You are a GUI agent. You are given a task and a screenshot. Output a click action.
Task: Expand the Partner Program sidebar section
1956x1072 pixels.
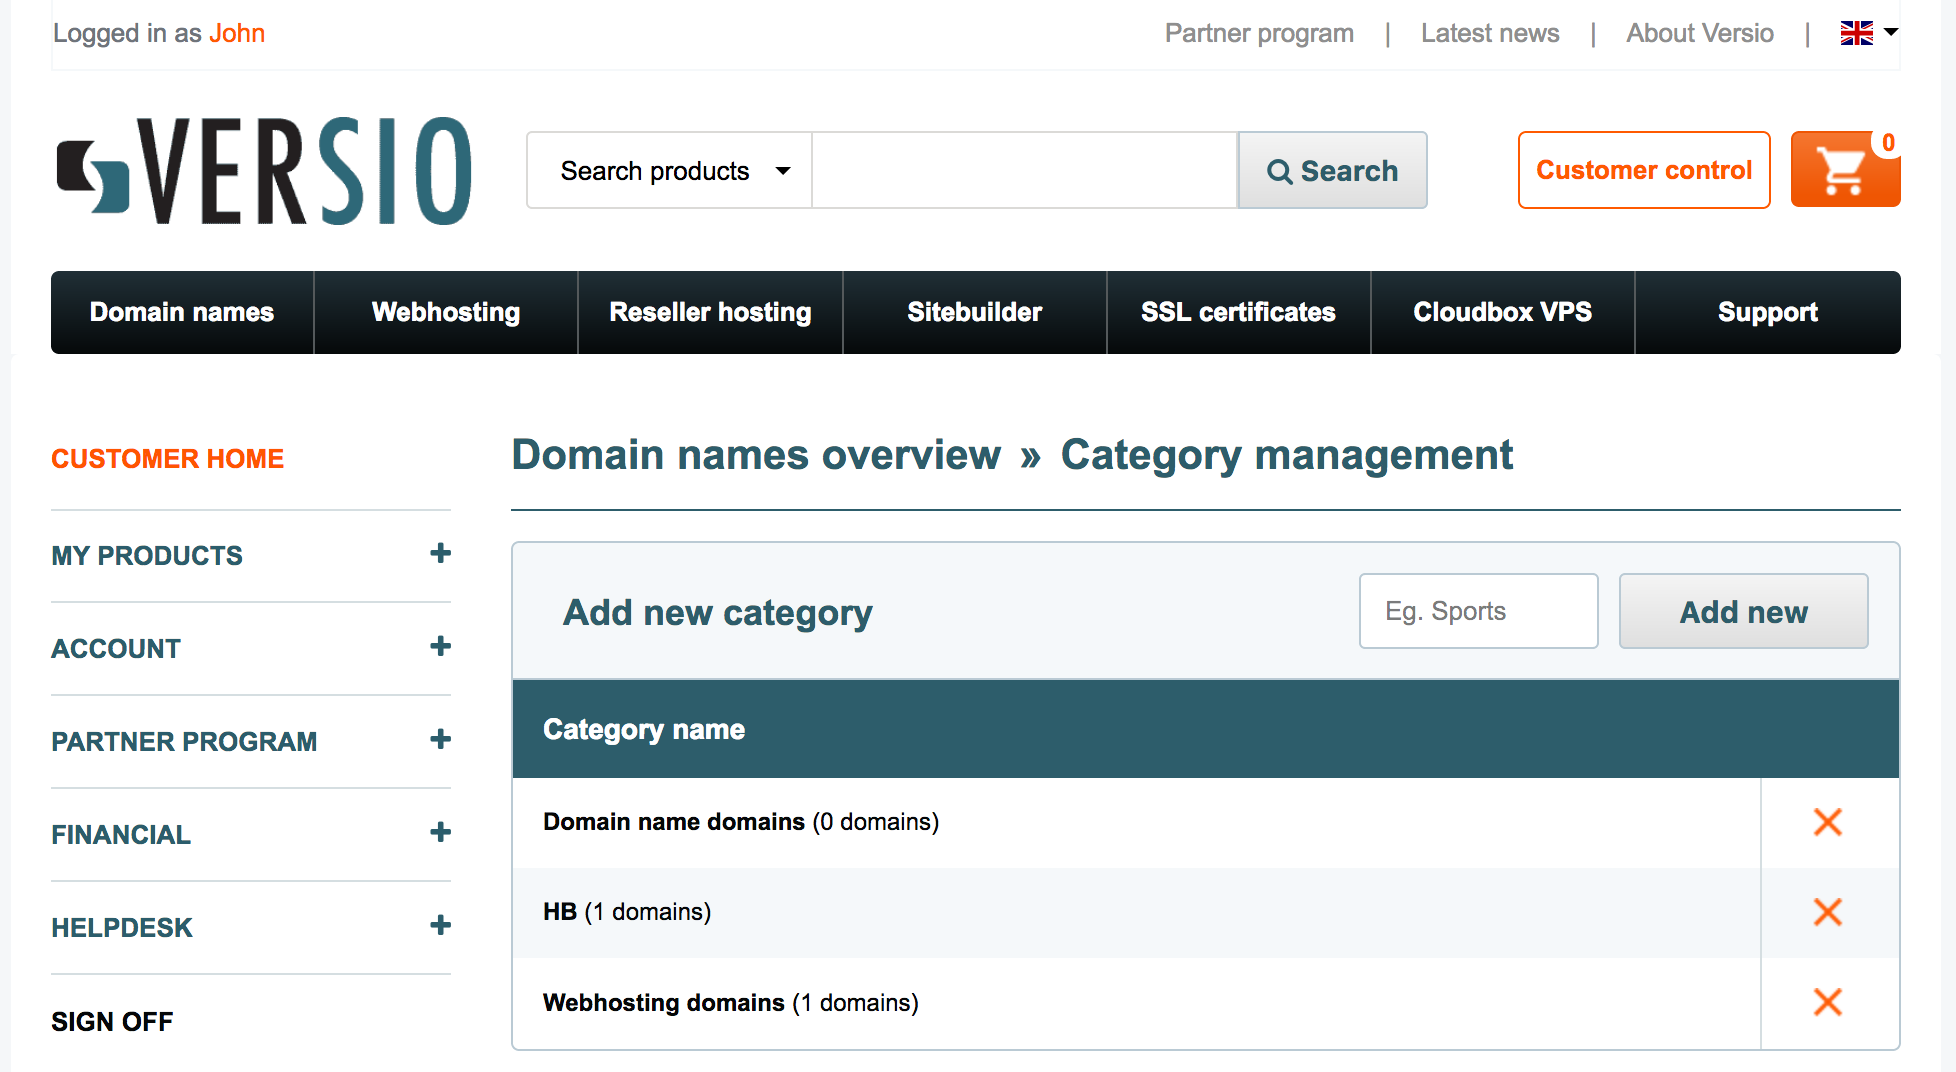[440, 740]
